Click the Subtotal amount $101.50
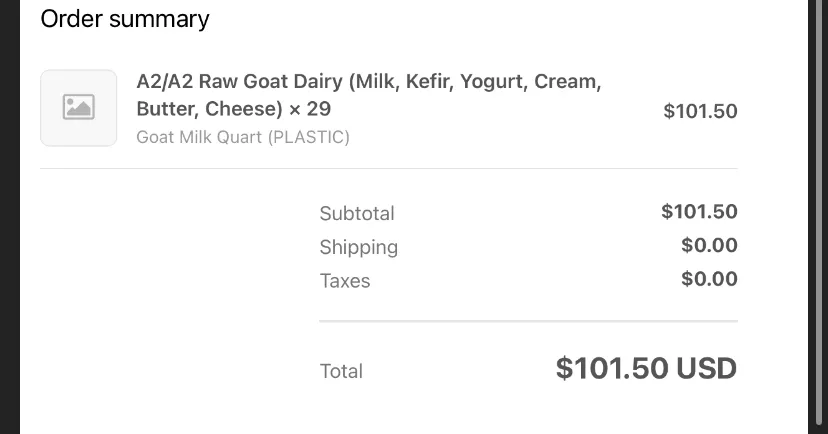 coord(699,212)
